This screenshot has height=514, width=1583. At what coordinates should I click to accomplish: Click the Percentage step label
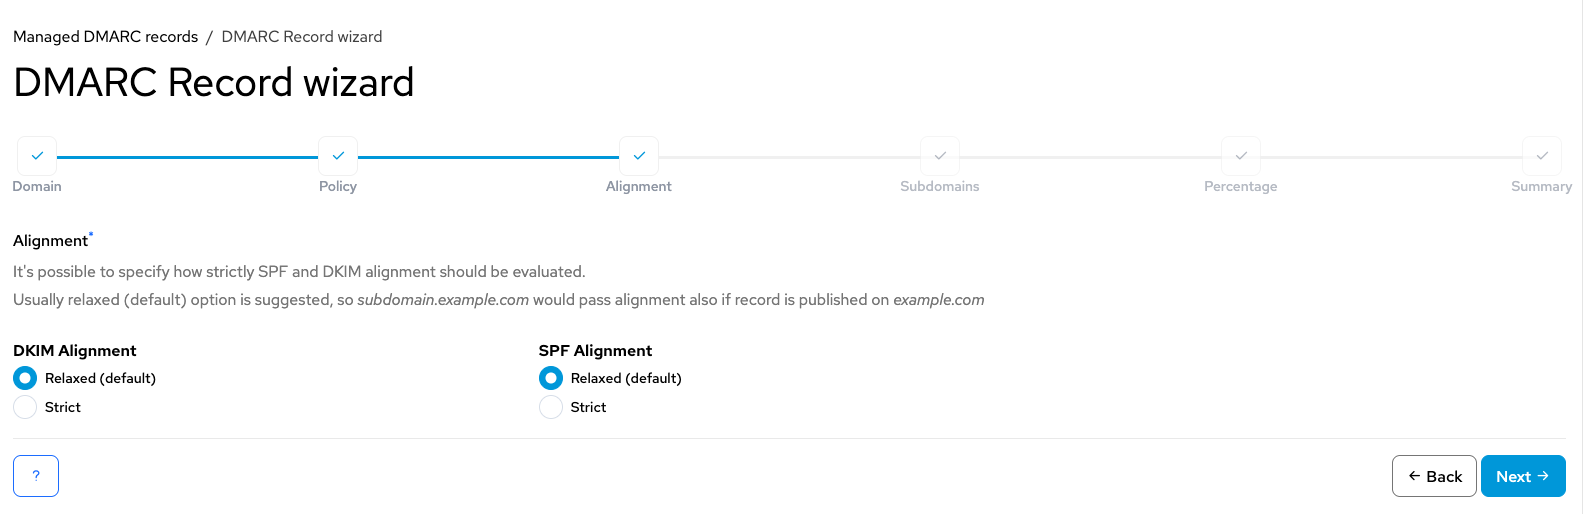(x=1241, y=186)
